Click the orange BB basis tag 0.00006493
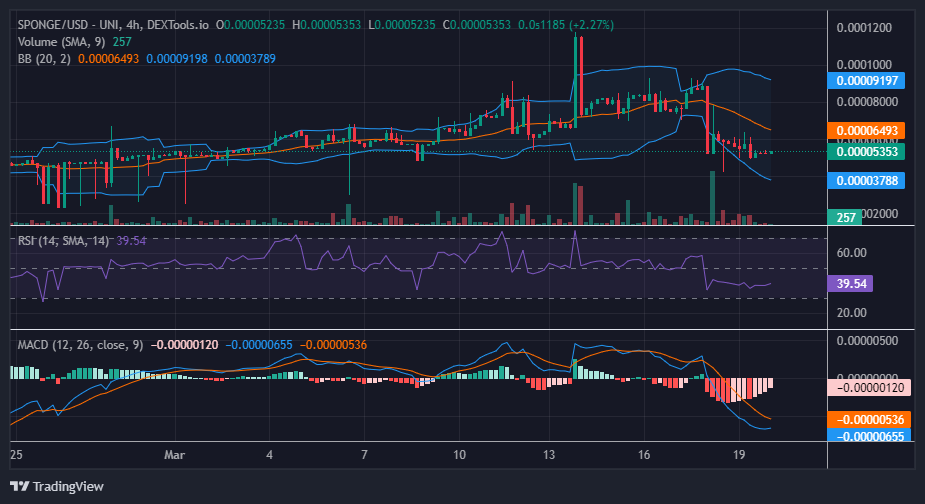Image resolution: width=925 pixels, height=504 pixels. pyautogui.click(x=866, y=130)
